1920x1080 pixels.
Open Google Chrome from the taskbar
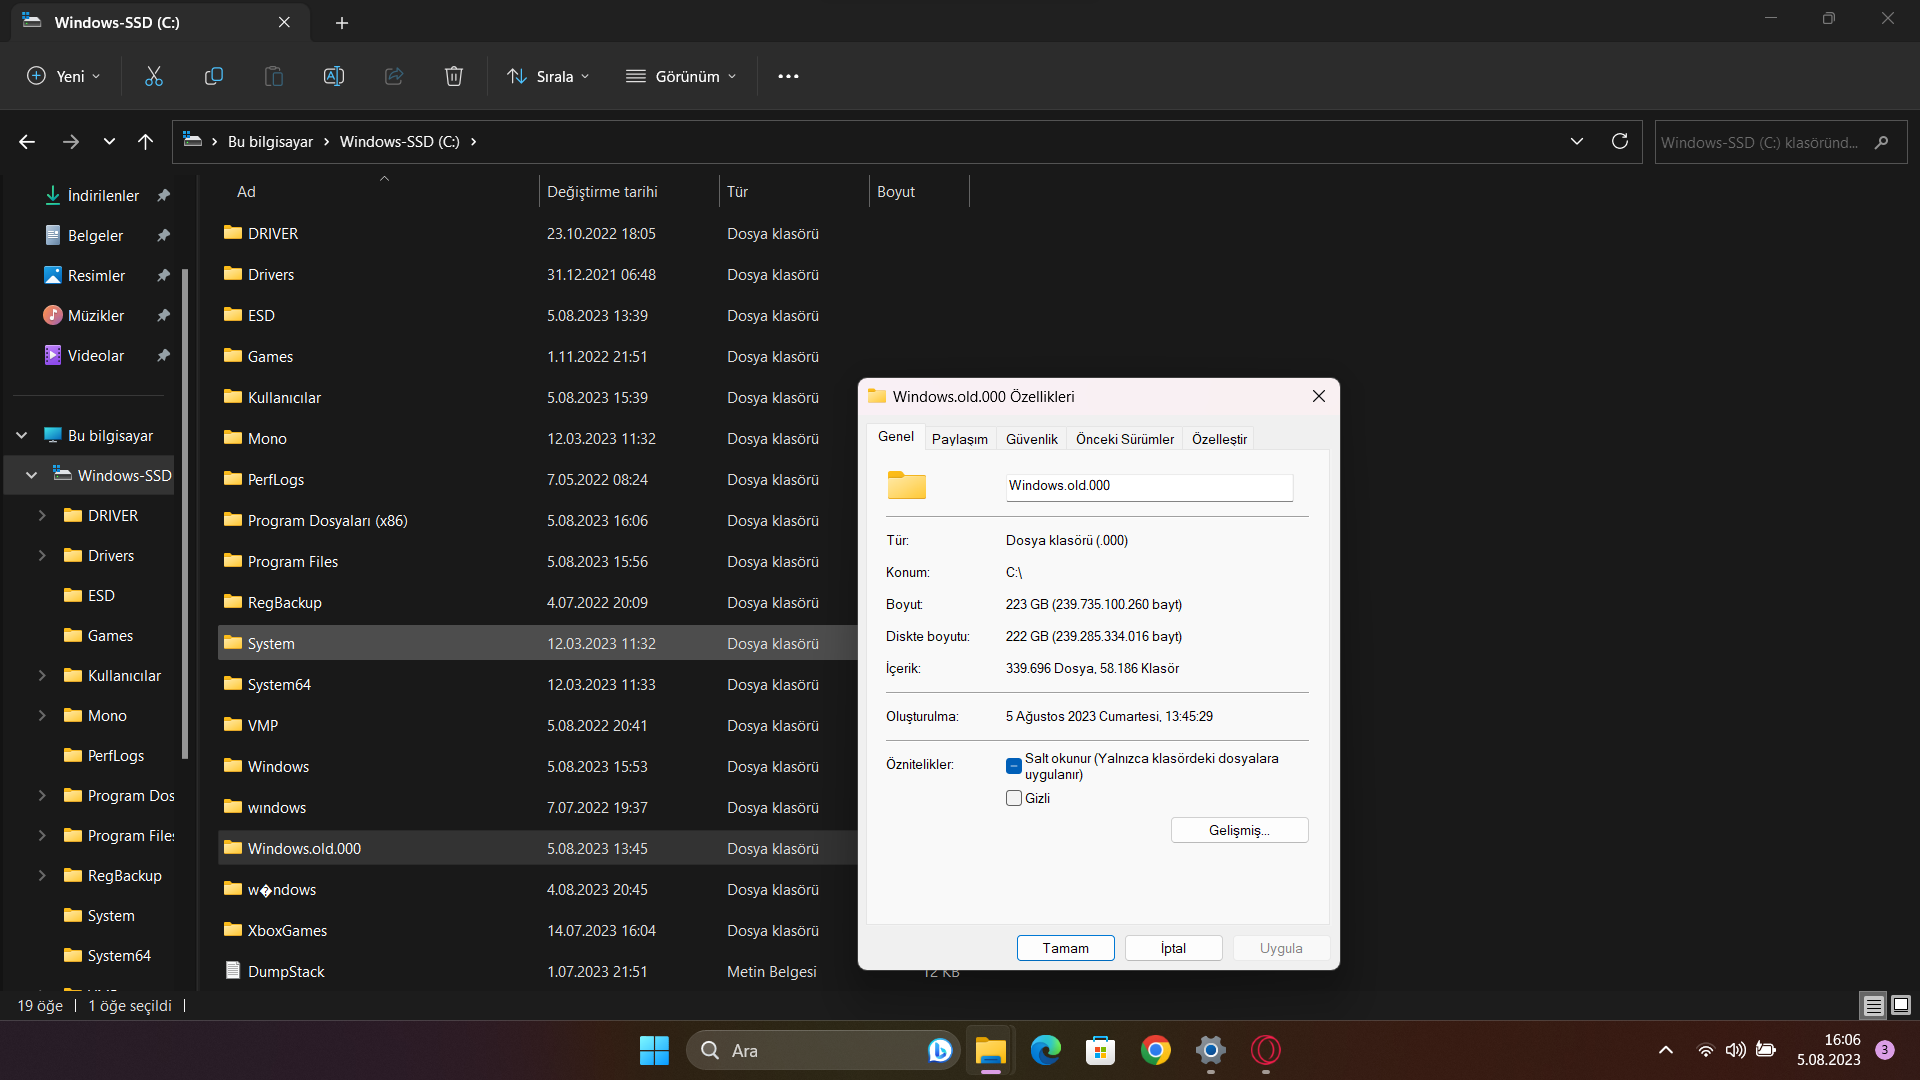1155,1050
